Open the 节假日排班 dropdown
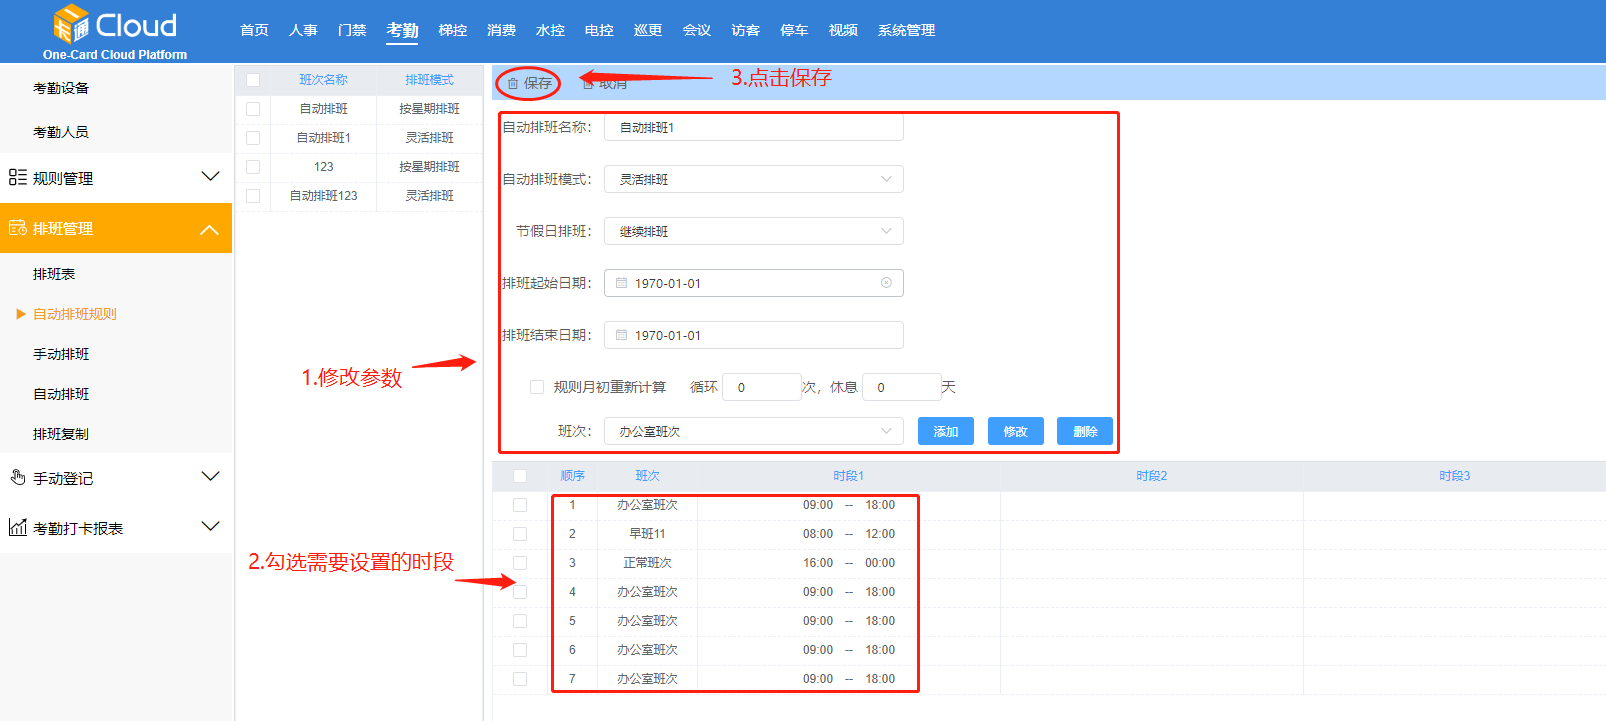Image resolution: width=1606 pixels, height=721 pixels. [x=753, y=231]
